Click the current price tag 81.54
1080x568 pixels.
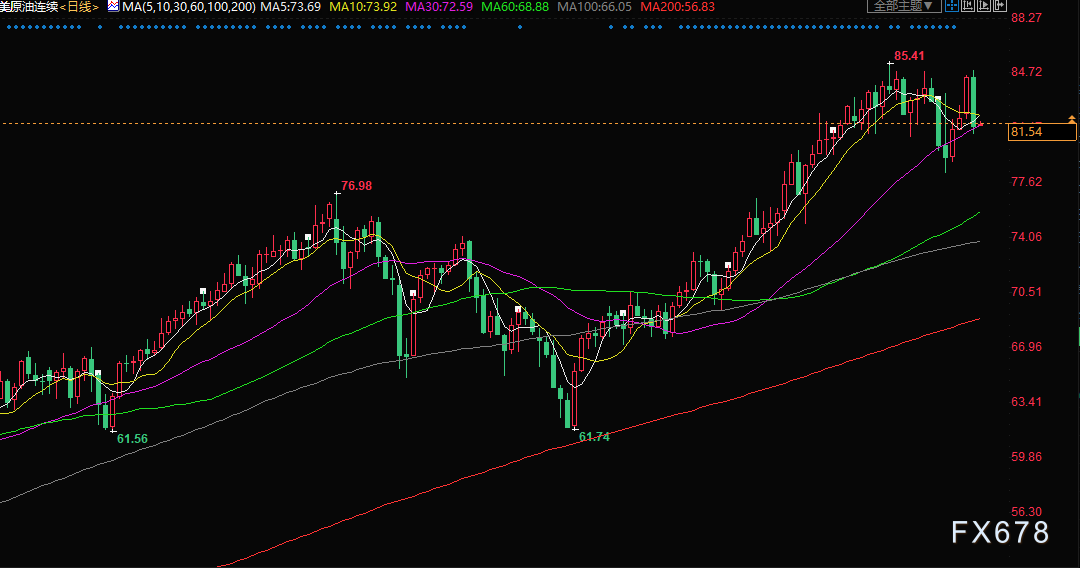1041,132
